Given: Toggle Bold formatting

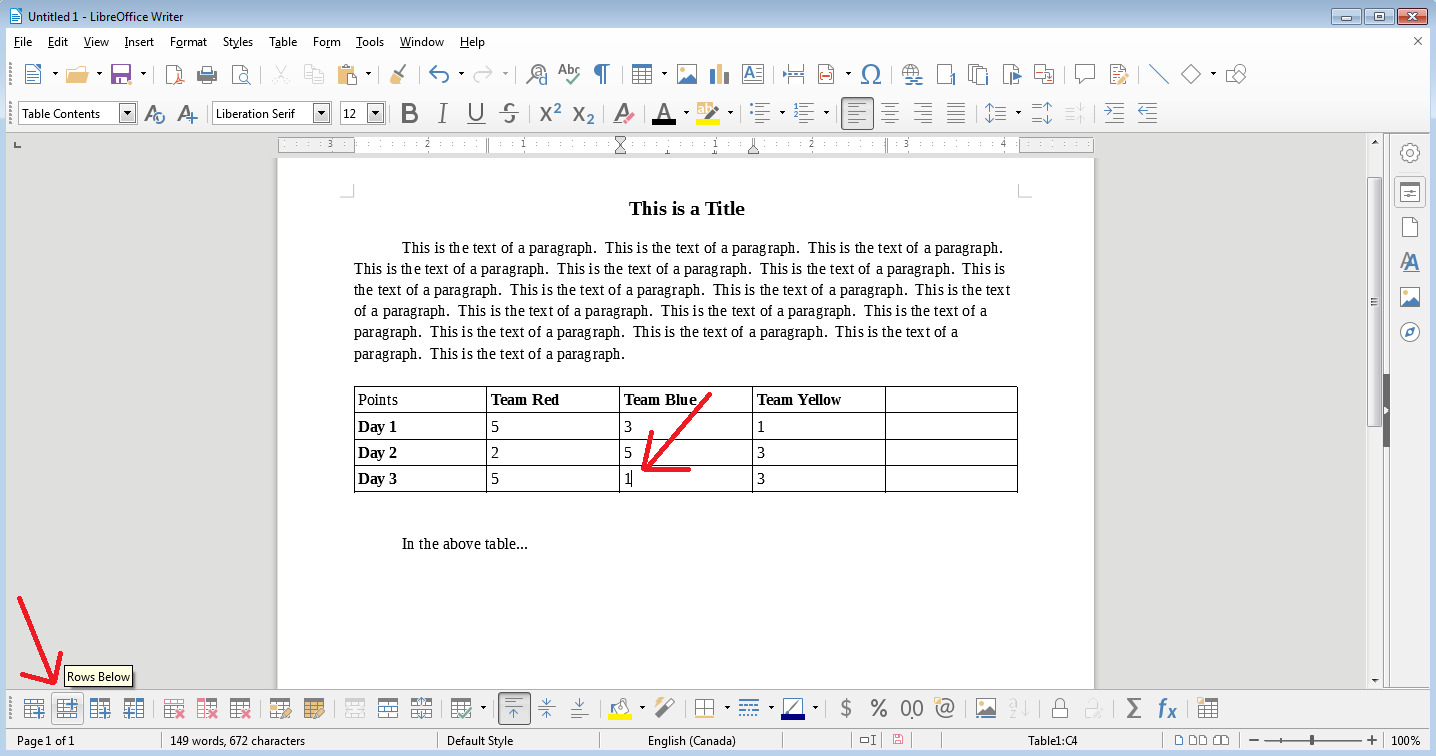Looking at the screenshot, I should point(409,113).
